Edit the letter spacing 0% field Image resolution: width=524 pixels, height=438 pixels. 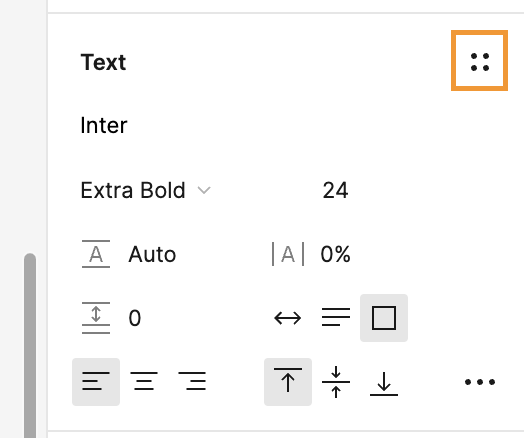click(335, 254)
